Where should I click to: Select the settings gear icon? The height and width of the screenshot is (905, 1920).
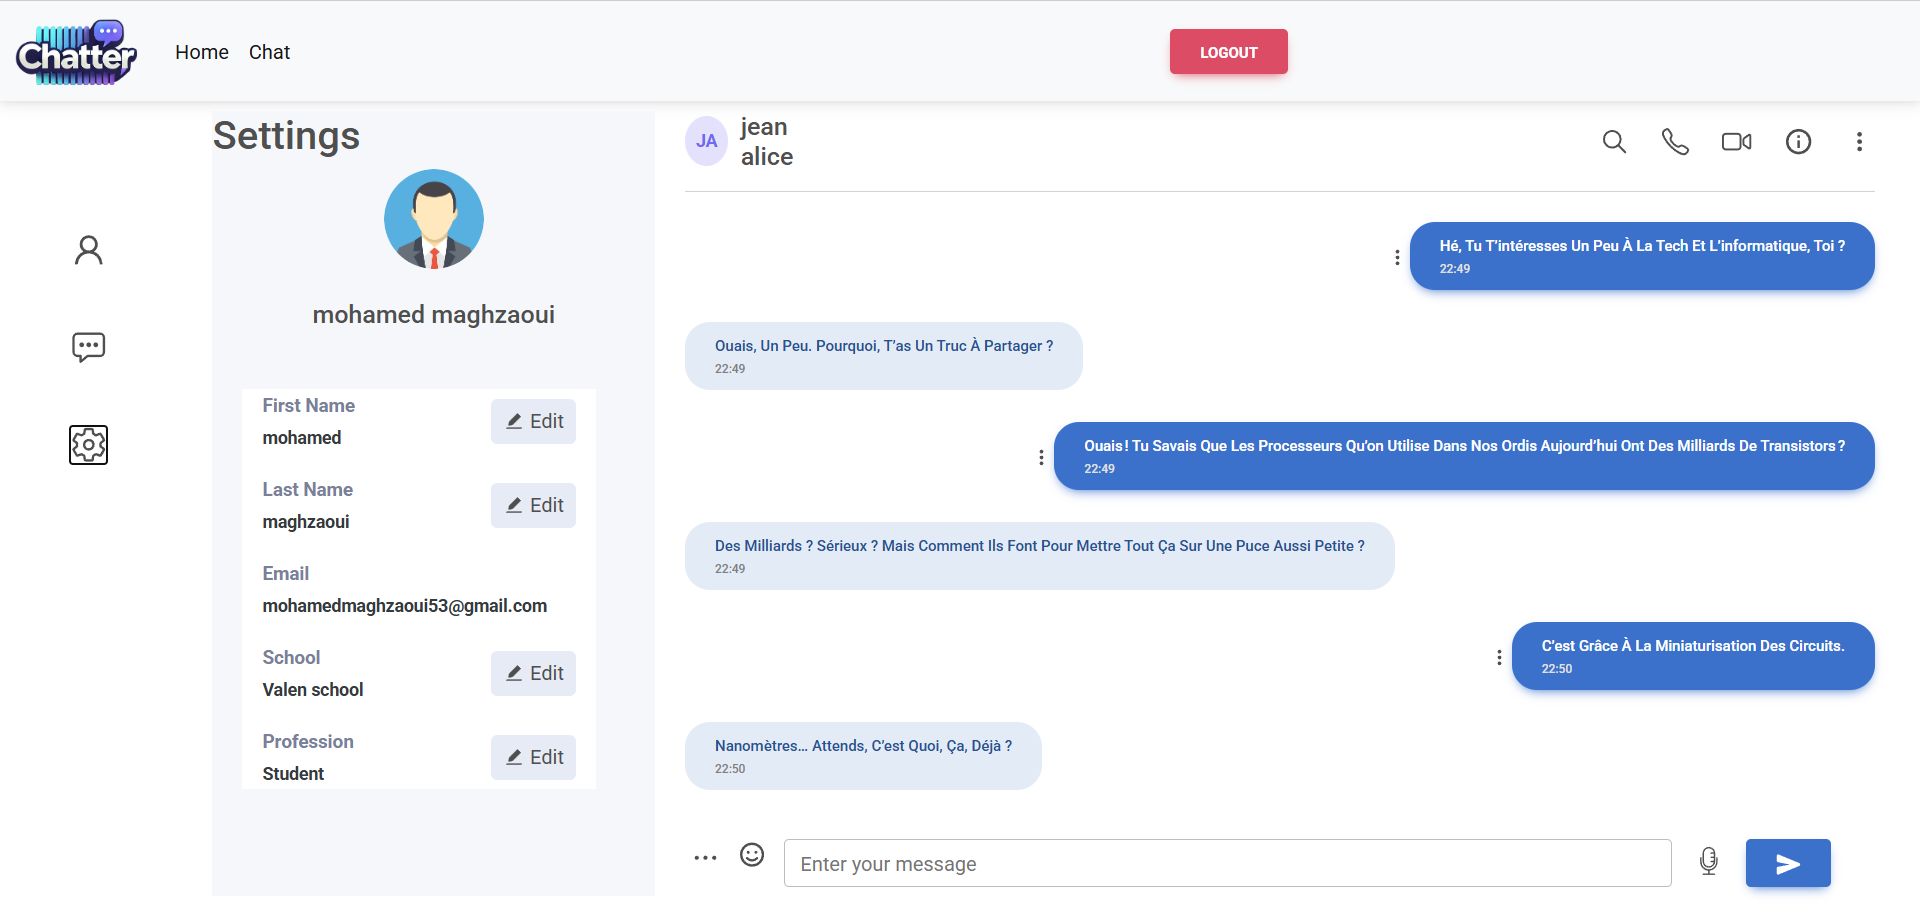tap(88, 445)
